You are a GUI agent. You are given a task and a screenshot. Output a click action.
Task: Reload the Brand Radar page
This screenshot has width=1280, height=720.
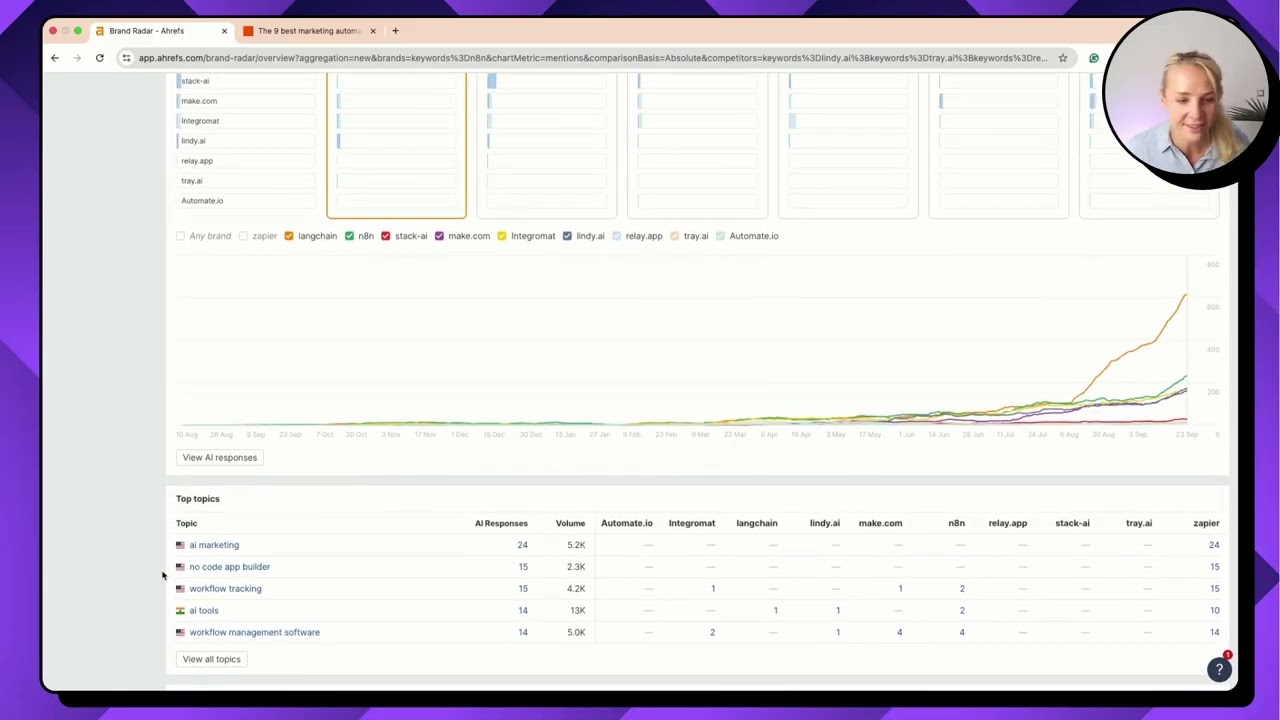click(x=100, y=58)
